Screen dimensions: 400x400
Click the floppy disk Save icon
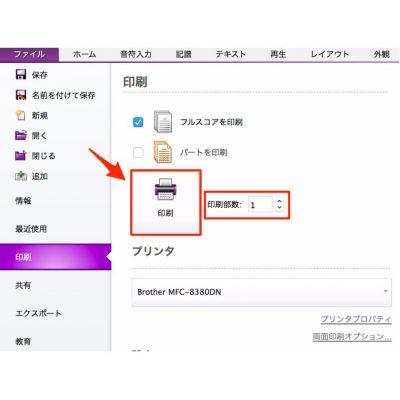[21, 74]
